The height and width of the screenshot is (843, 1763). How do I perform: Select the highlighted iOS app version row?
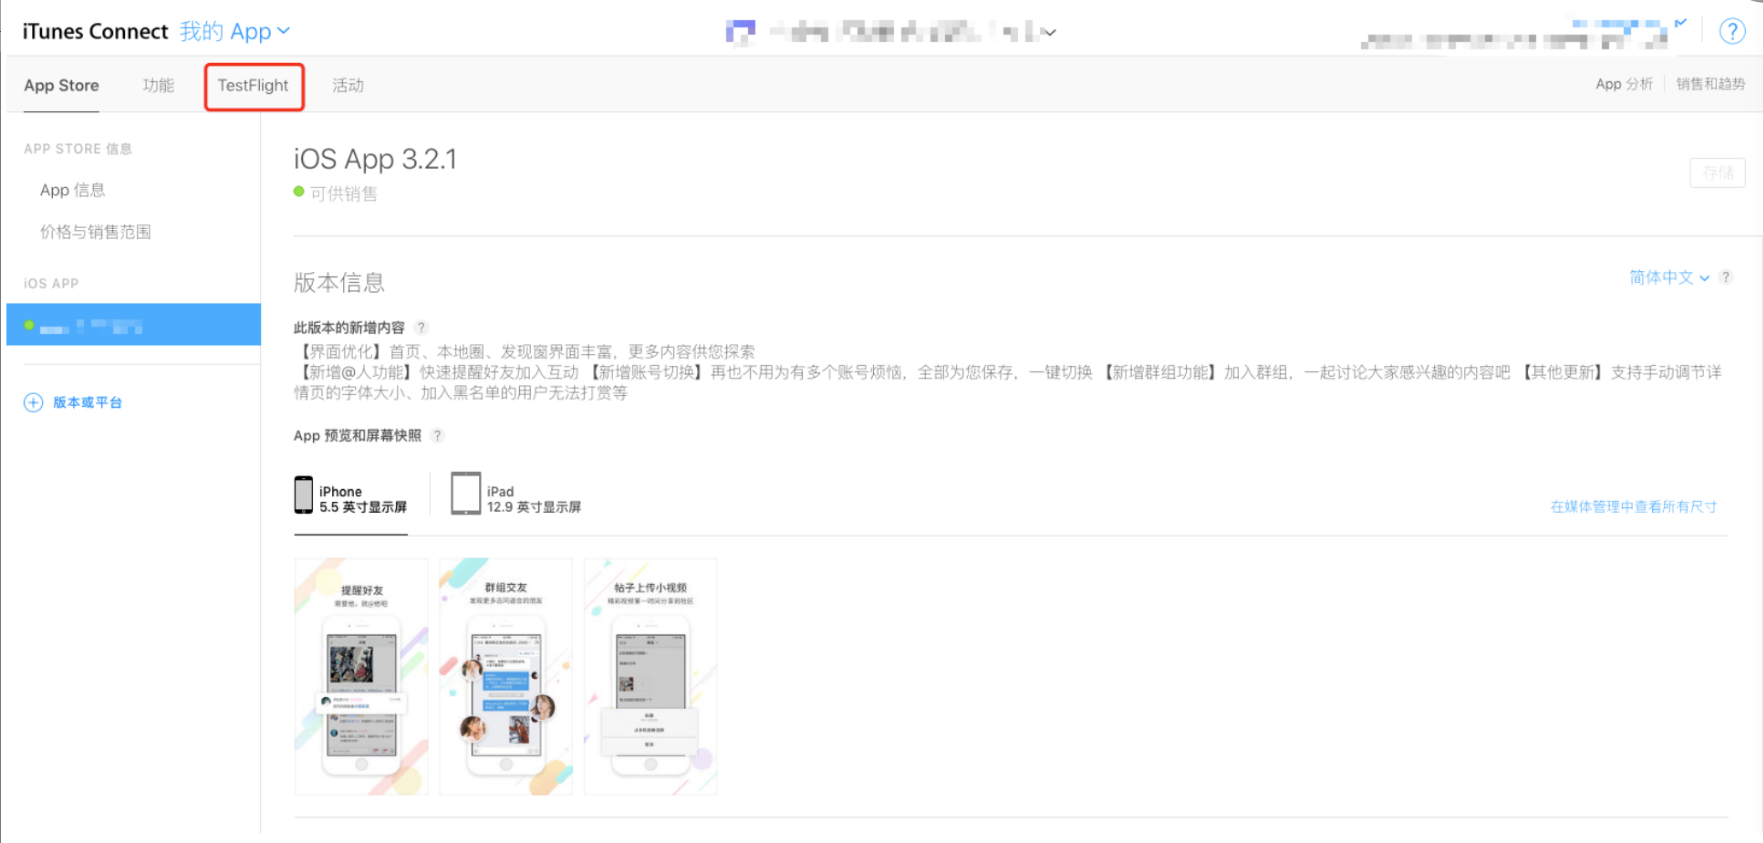coord(133,325)
